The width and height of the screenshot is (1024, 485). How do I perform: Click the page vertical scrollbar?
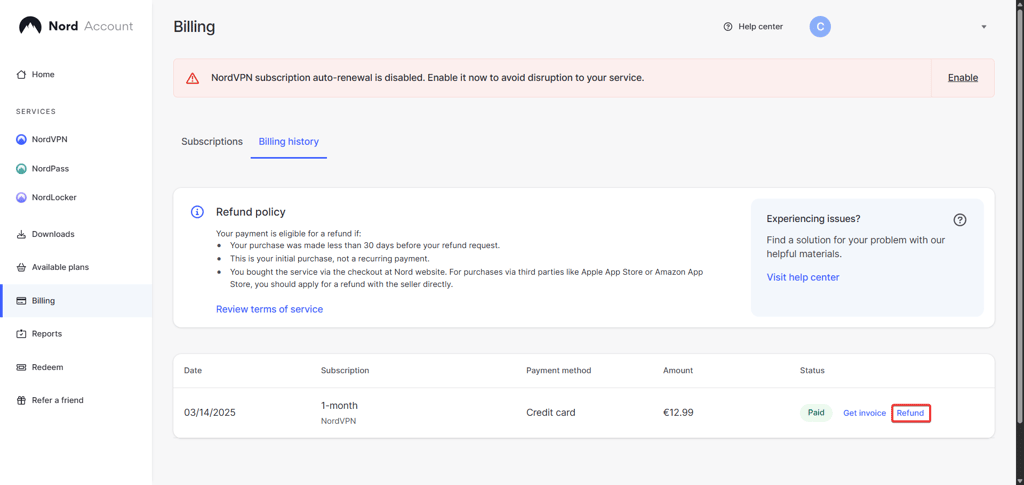[1020, 216]
